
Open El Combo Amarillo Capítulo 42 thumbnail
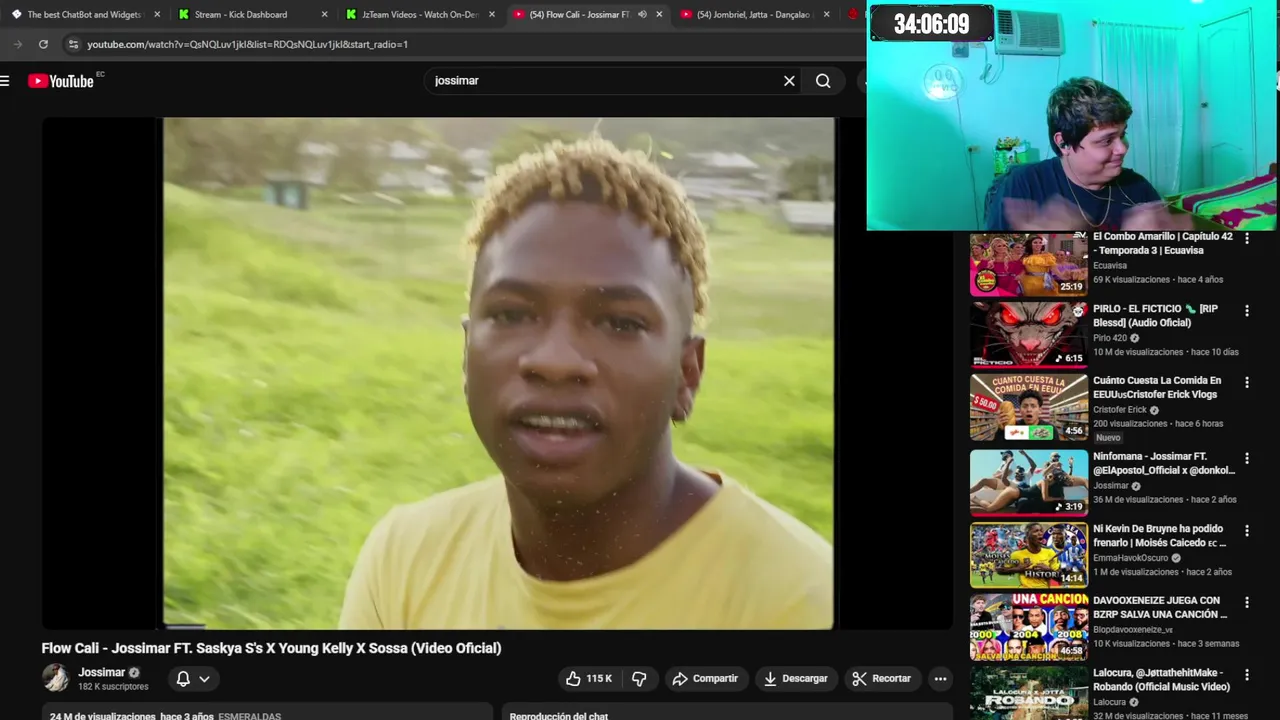[1028, 264]
